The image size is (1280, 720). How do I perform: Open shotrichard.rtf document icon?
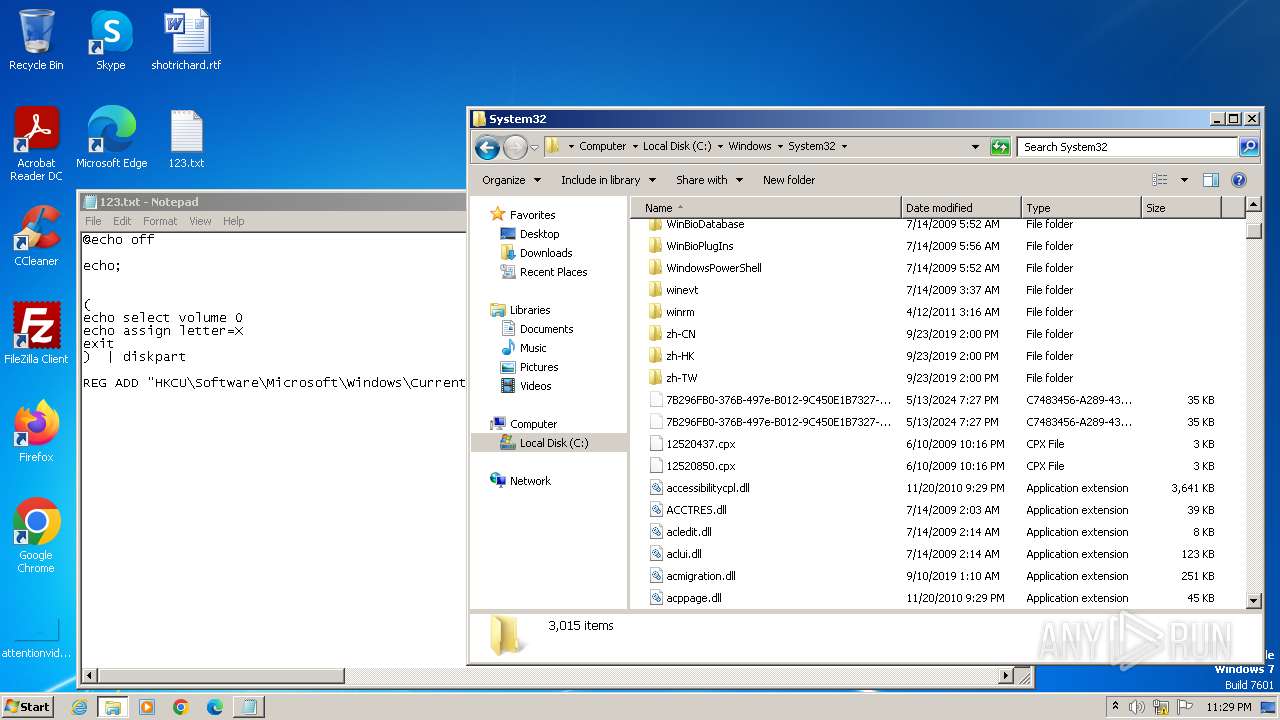point(186,40)
